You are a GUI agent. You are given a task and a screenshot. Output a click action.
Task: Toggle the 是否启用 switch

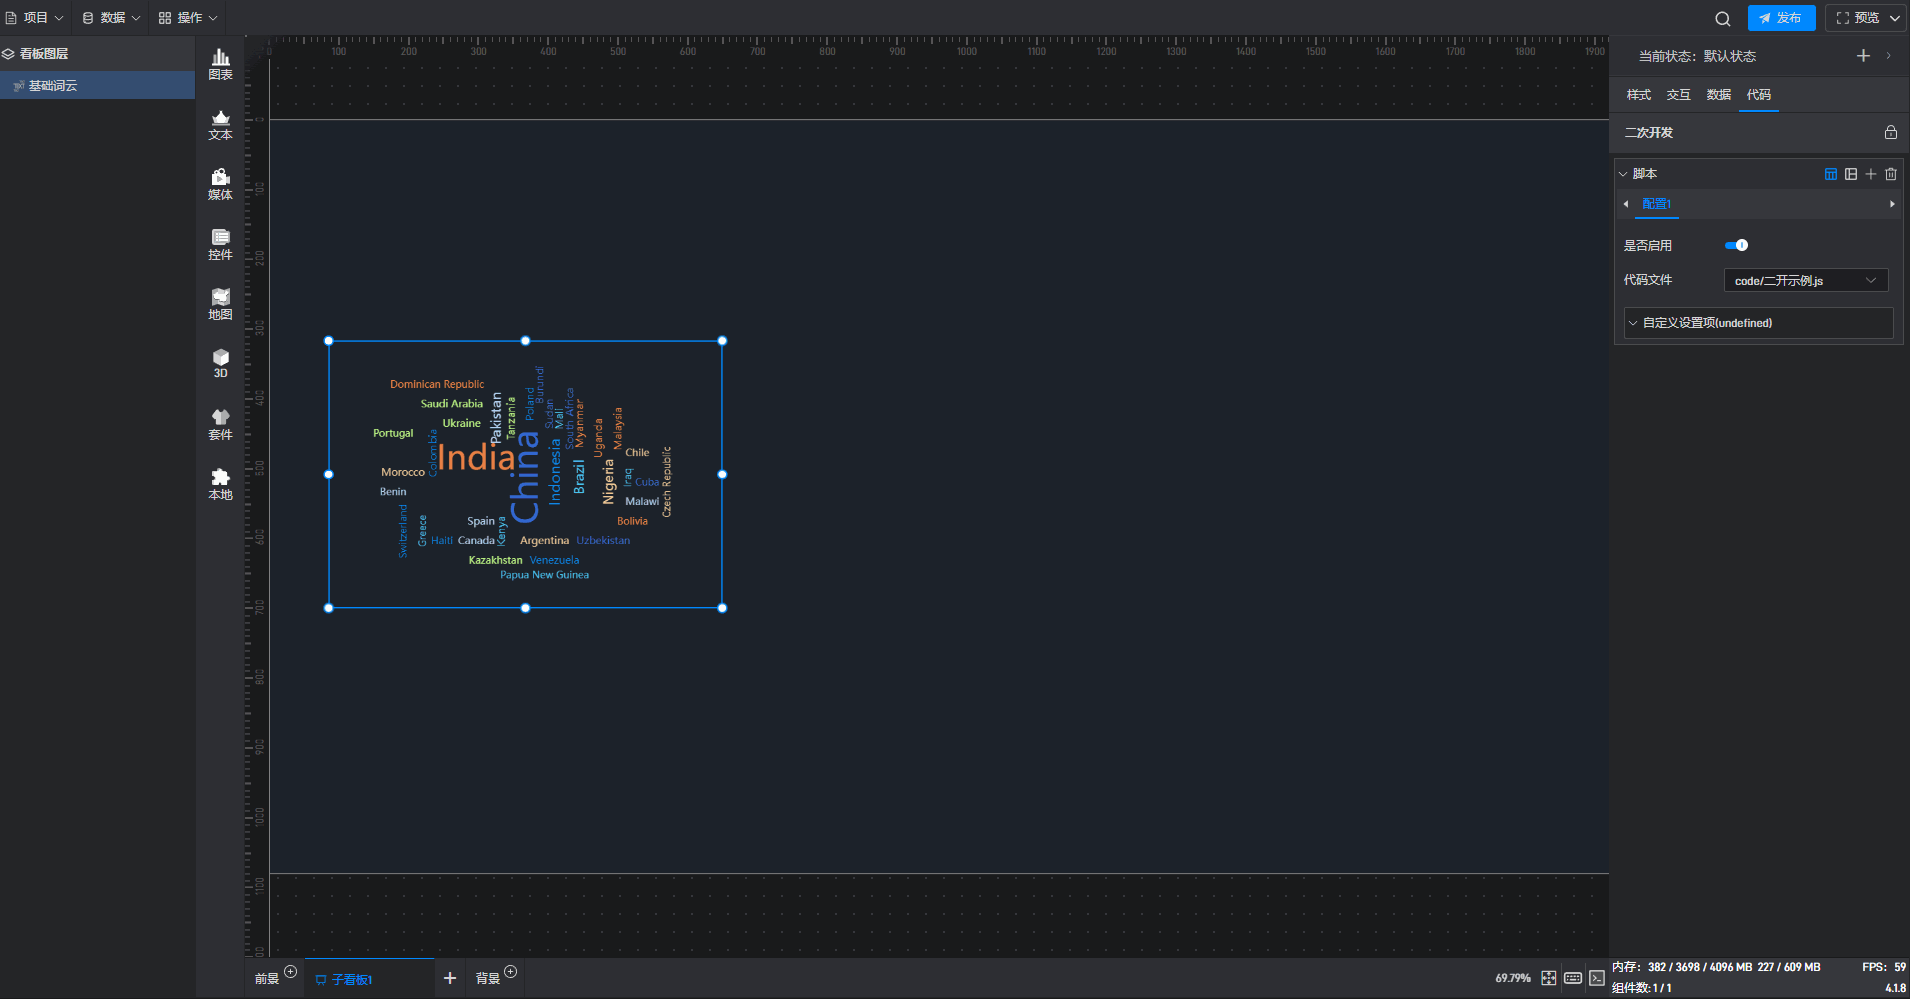tap(1736, 245)
